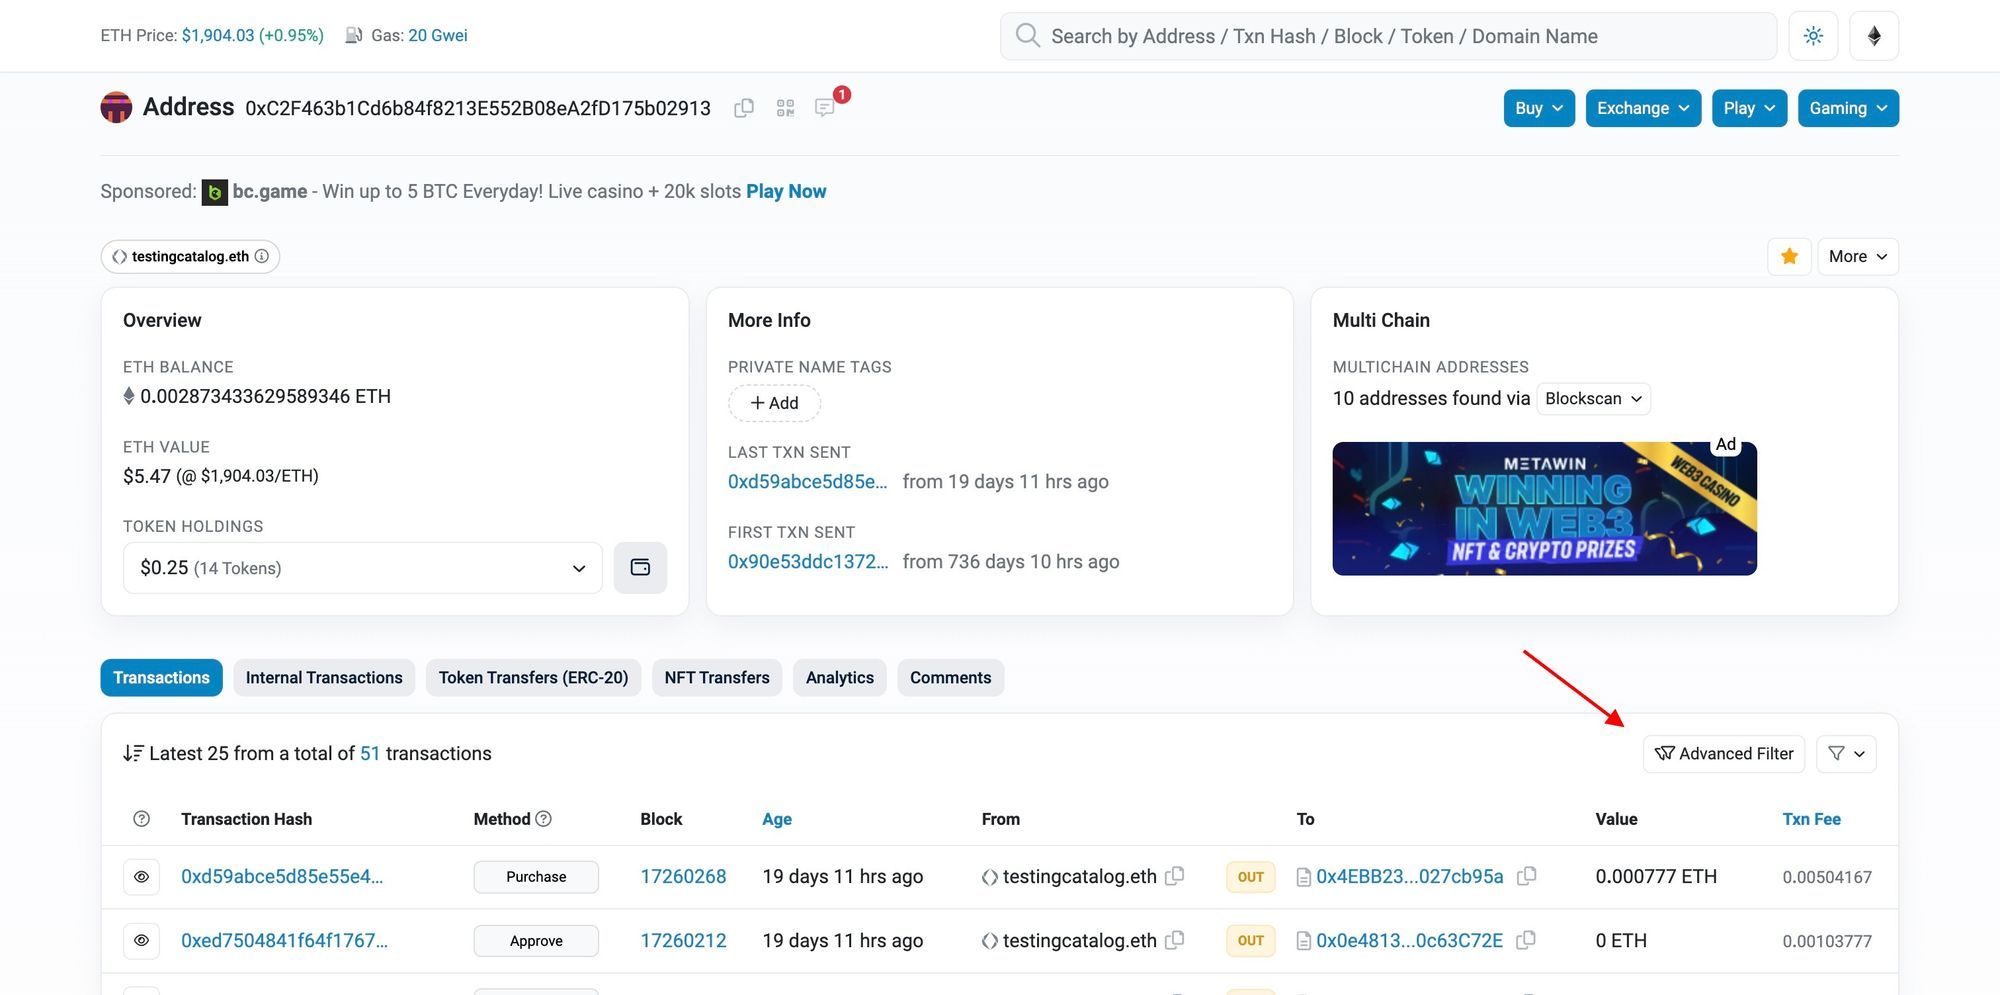Click the Metawin Web3 casino ad banner
The image size is (2000, 995).
point(1544,508)
